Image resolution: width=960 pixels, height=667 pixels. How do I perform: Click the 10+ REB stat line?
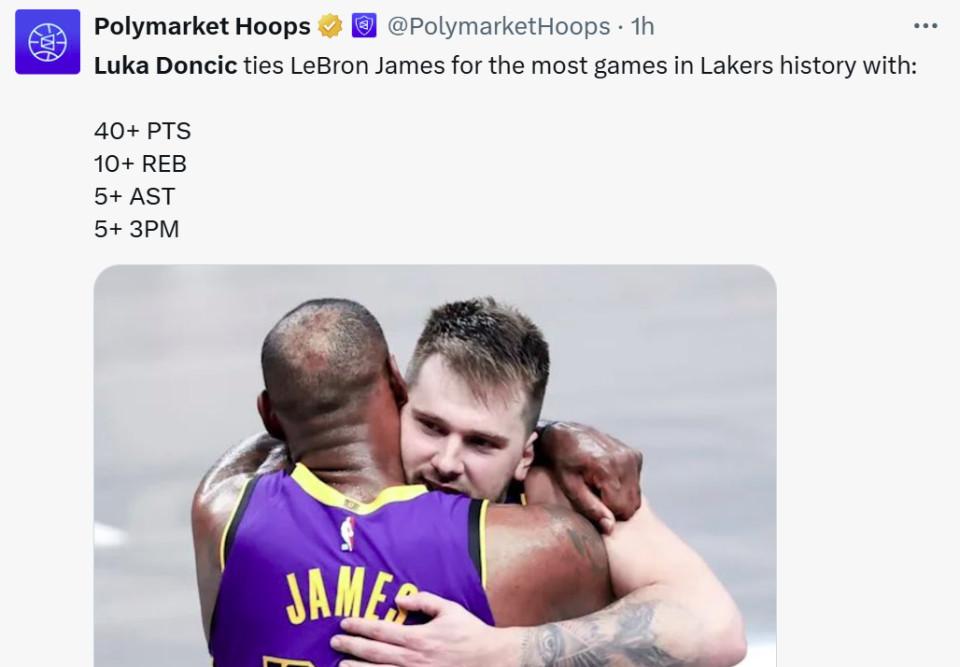[x=140, y=163]
